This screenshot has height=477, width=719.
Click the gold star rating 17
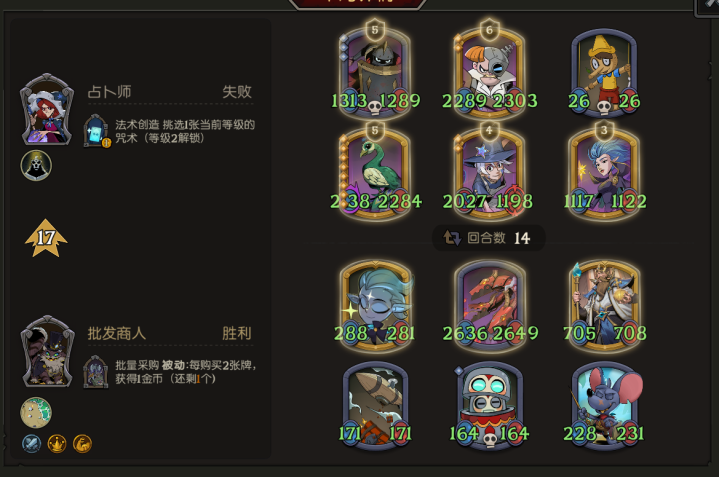click(x=46, y=238)
